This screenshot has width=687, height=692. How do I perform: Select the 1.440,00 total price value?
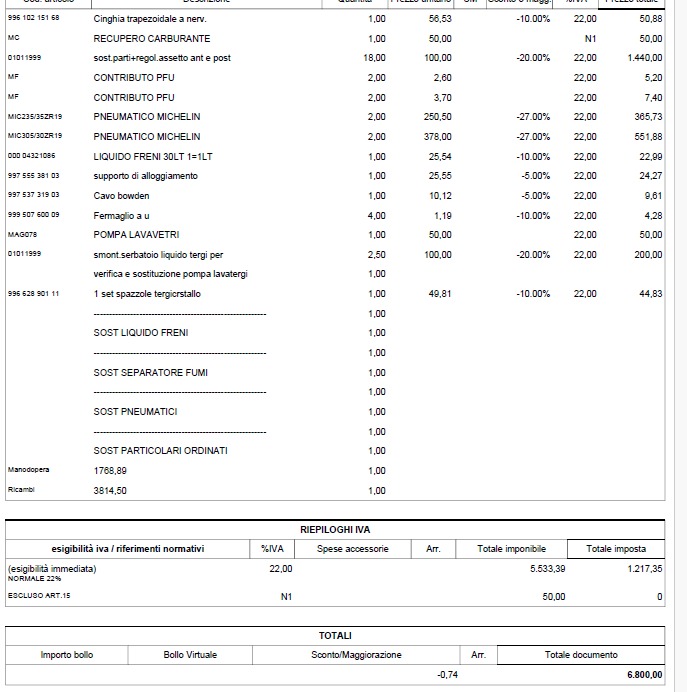(x=638, y=58)
